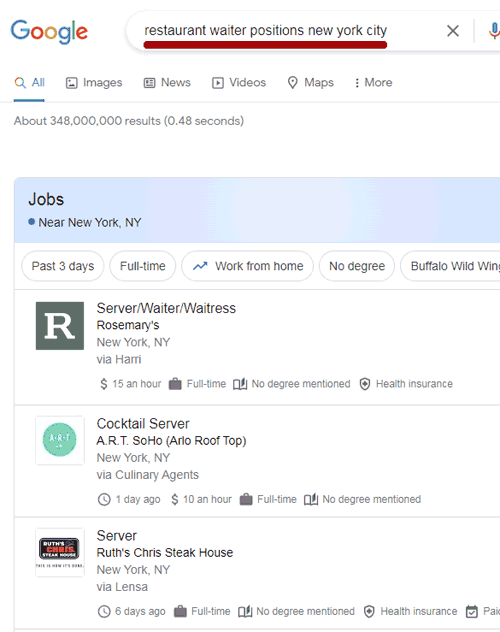Image resolution: width=500 pixels, height=632 pixels.
Task: Click degree book icon in Cocktail Server listing
Action: 311,499
